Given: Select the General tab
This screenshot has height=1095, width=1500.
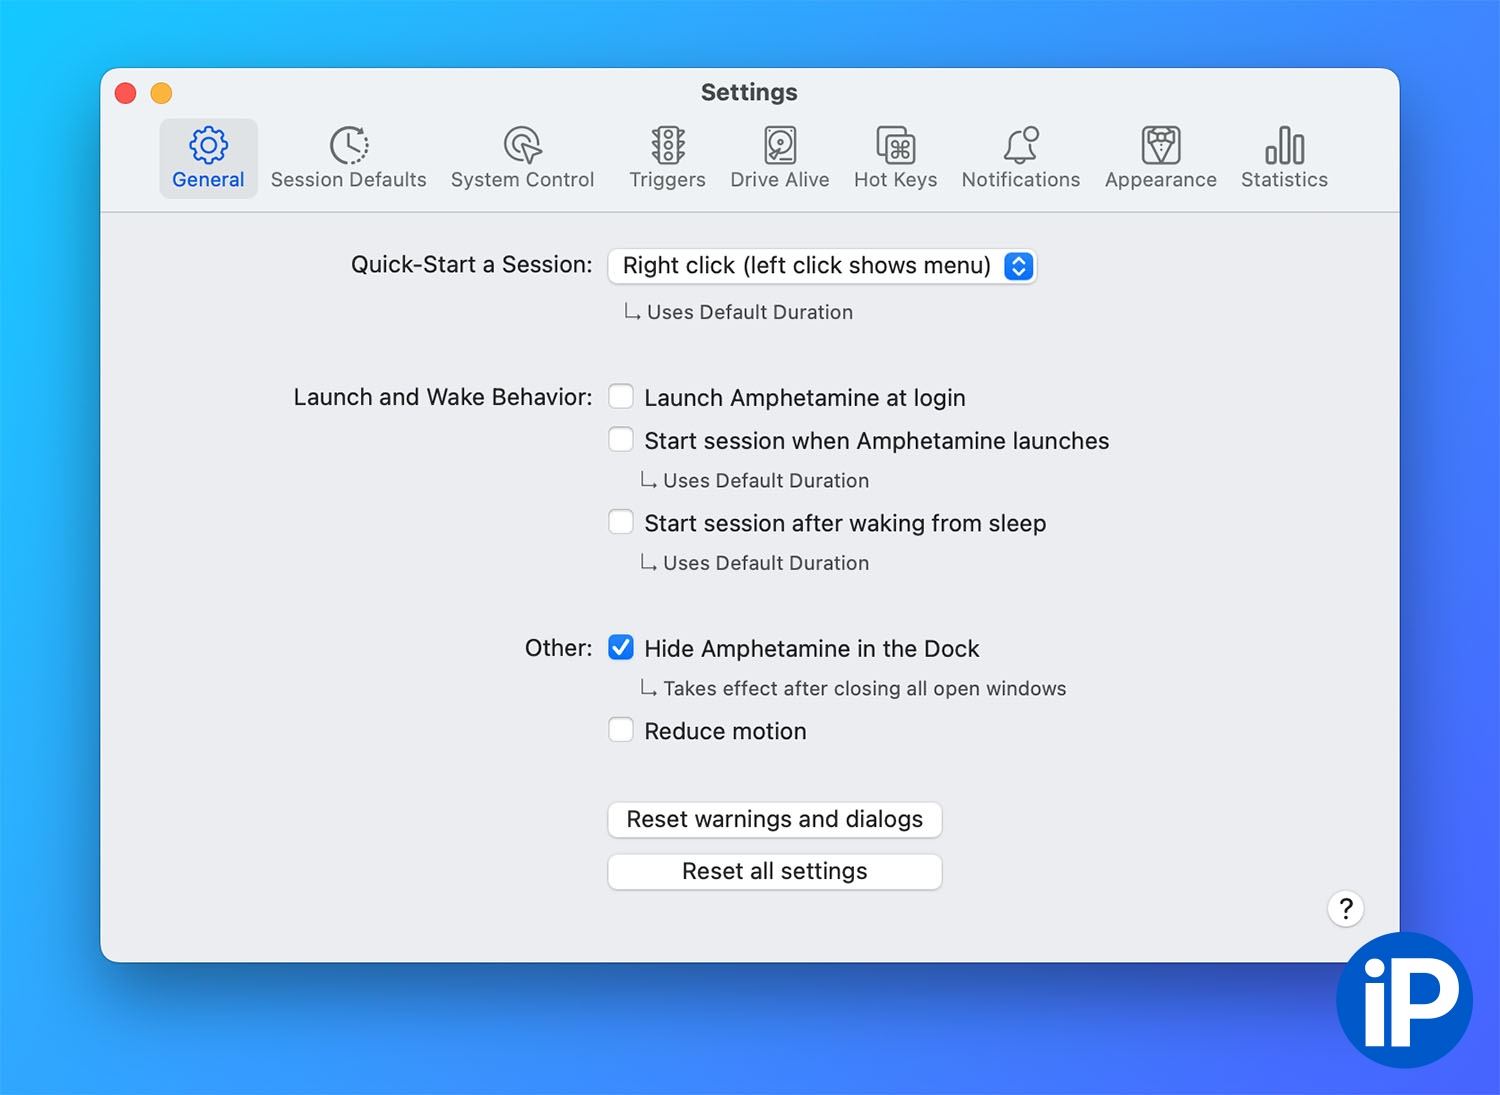Looking at the screenshot, I should (x=208, y=158).
